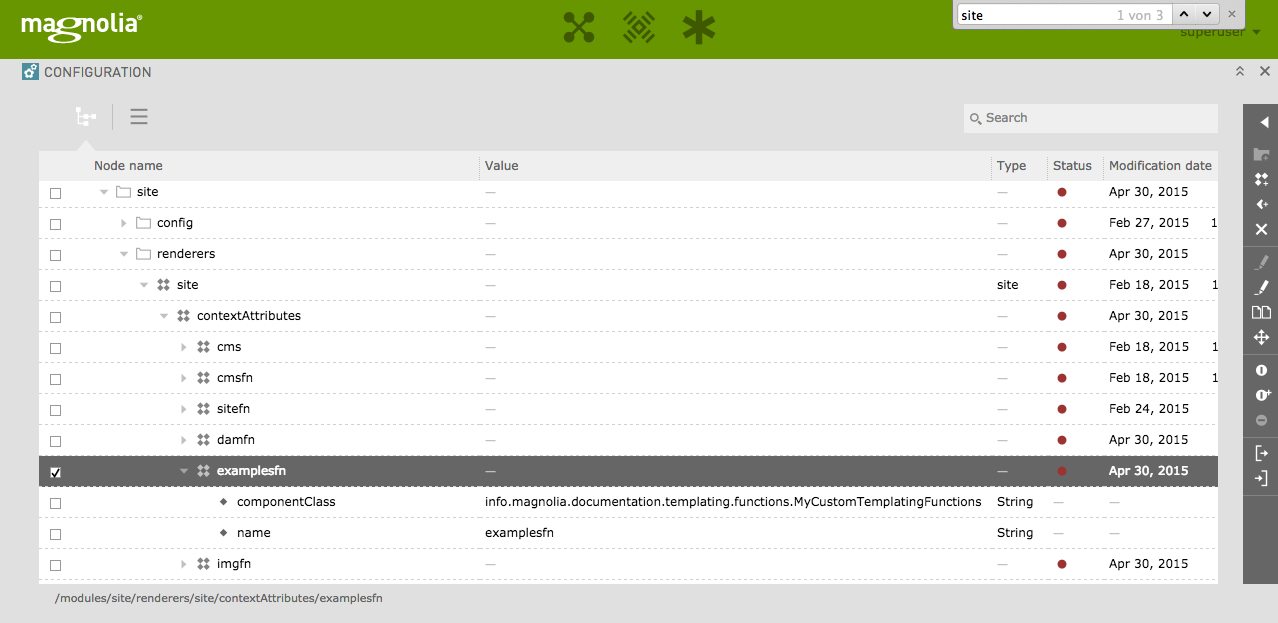This screenshot has width=1278, height=623.
Task: Click the Search field in Configuration
Action: [1091, 118]
